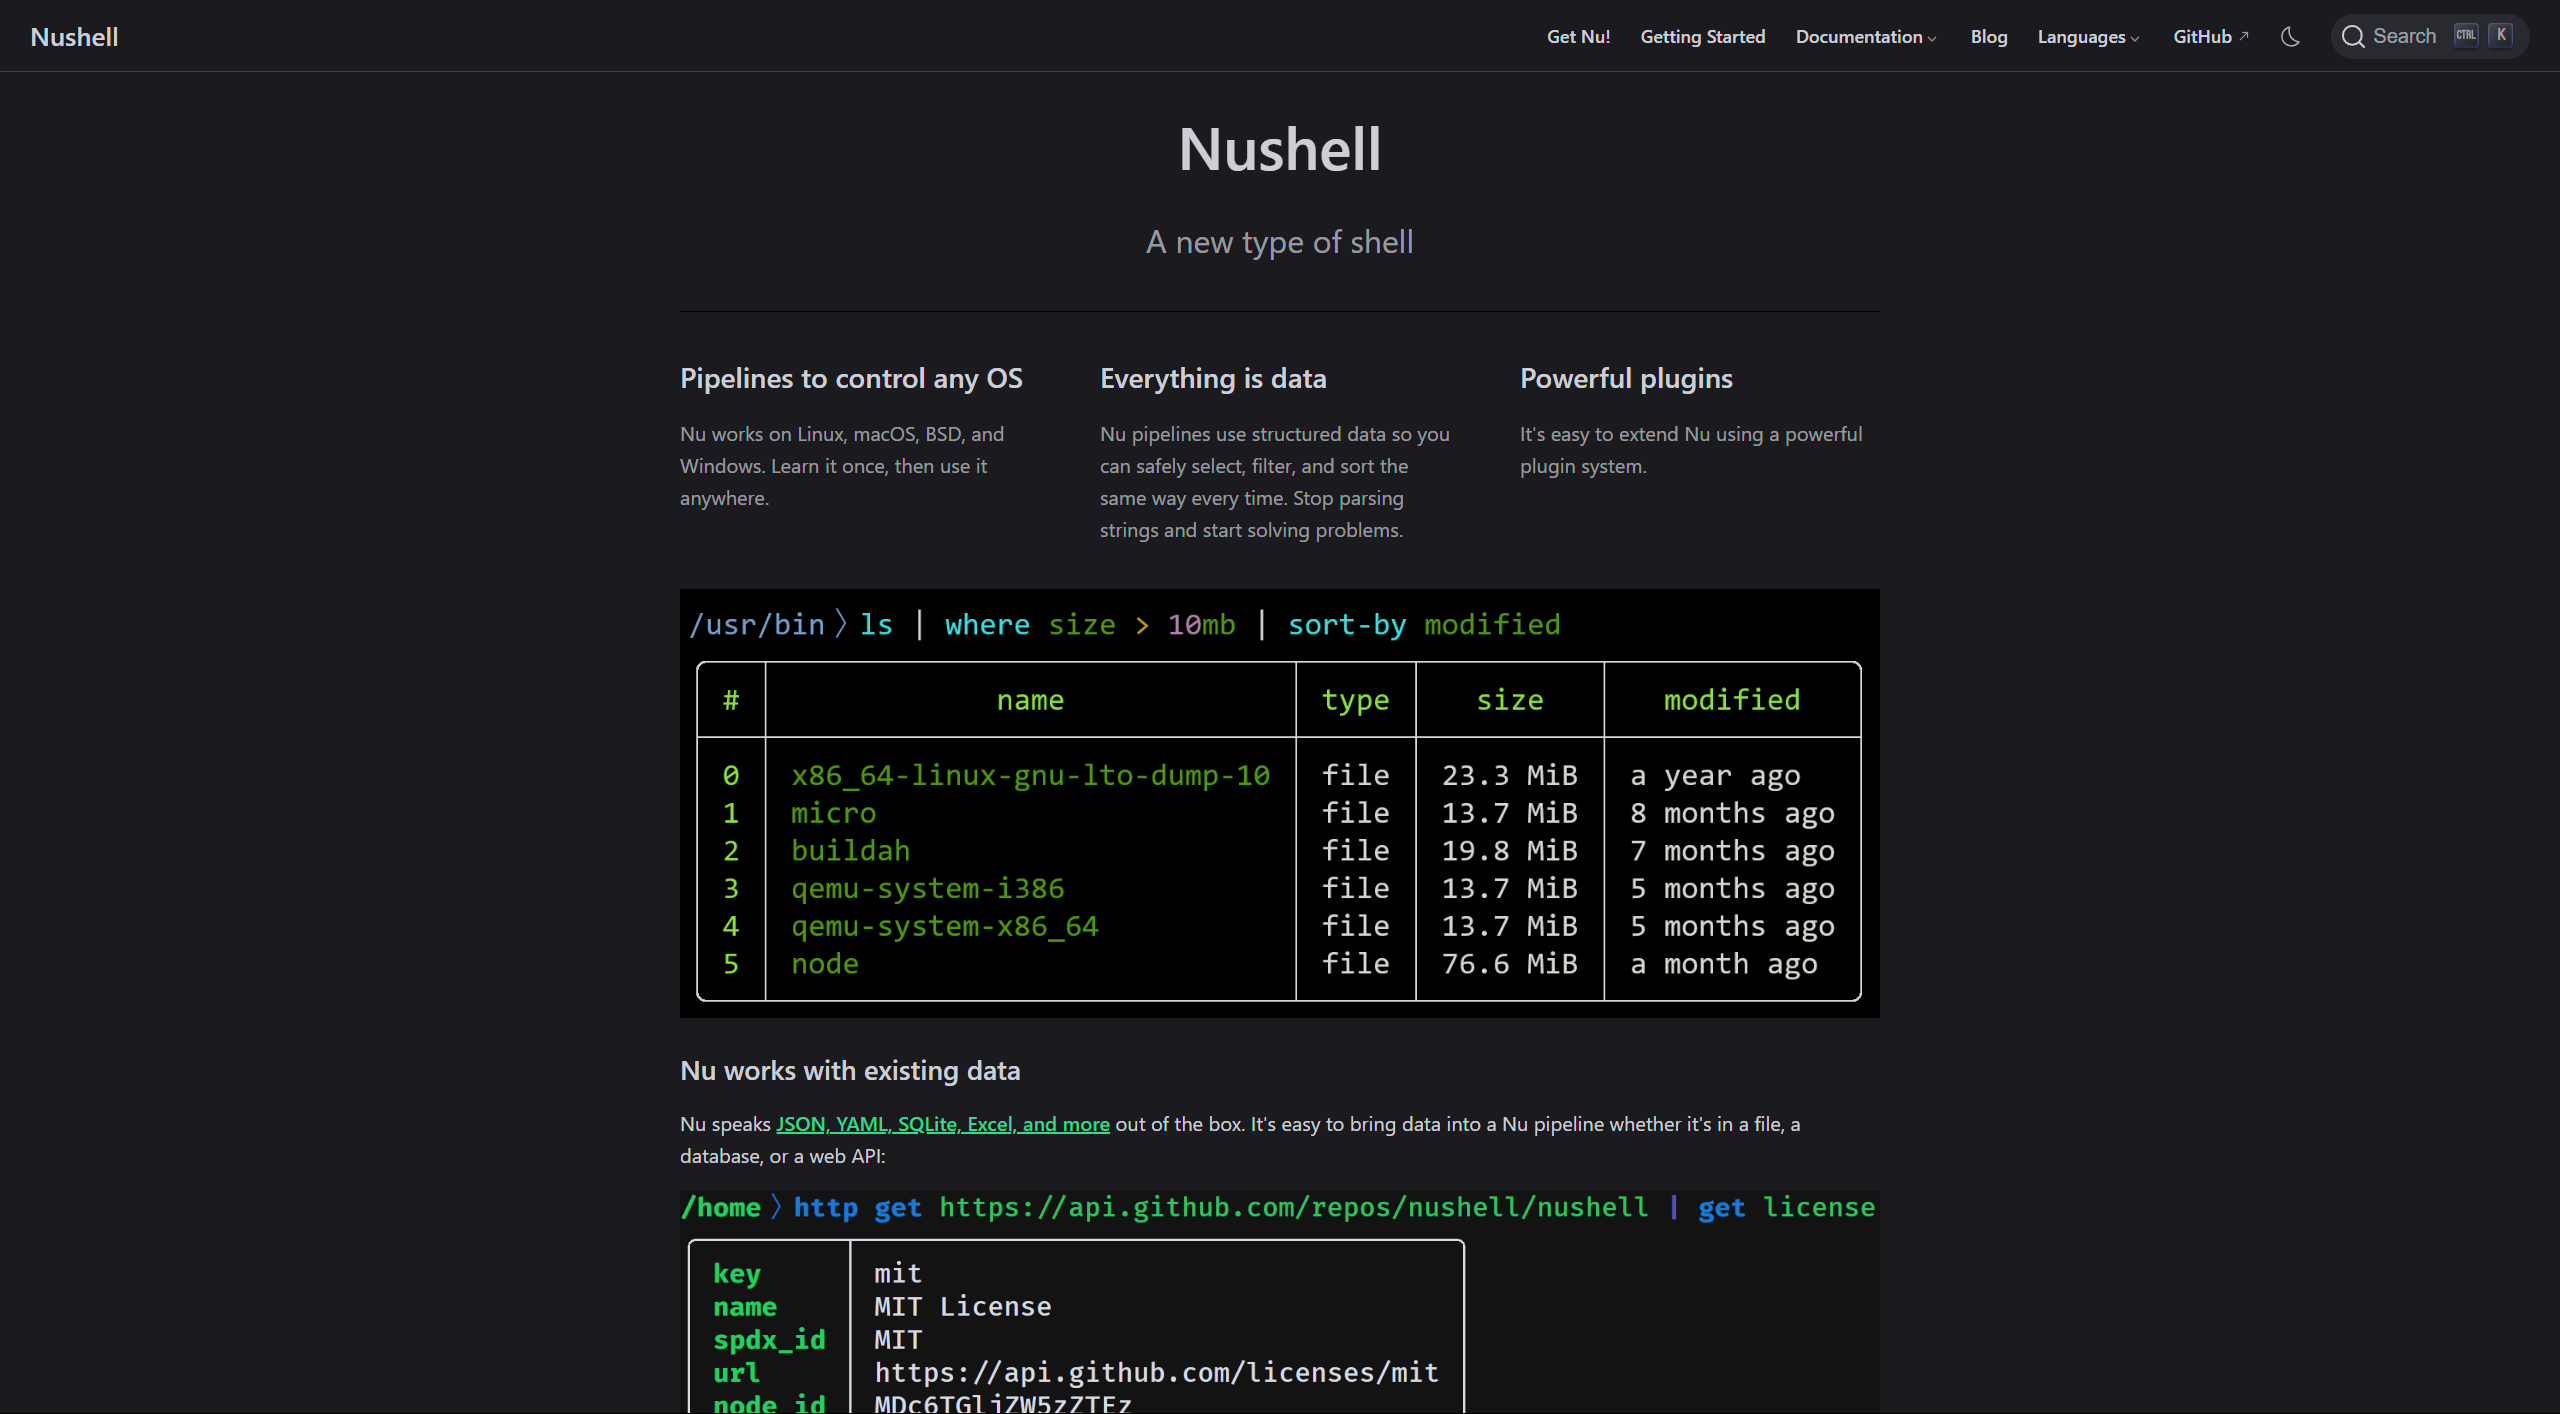Click the 'micro' file name row

click(x=833, y=813)
